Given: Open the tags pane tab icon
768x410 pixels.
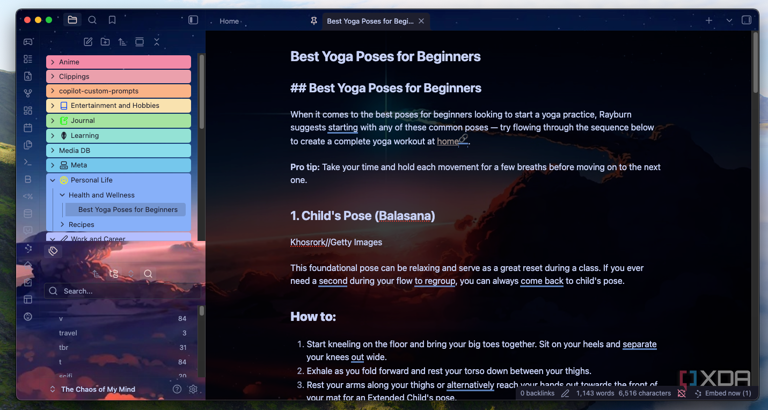Looking at the screenshot, I should pos(53,251).
